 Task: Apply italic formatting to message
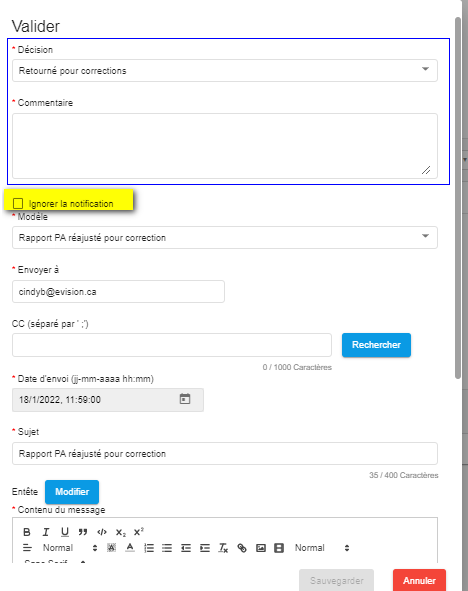pyautogui.click(x=46, y=532)
